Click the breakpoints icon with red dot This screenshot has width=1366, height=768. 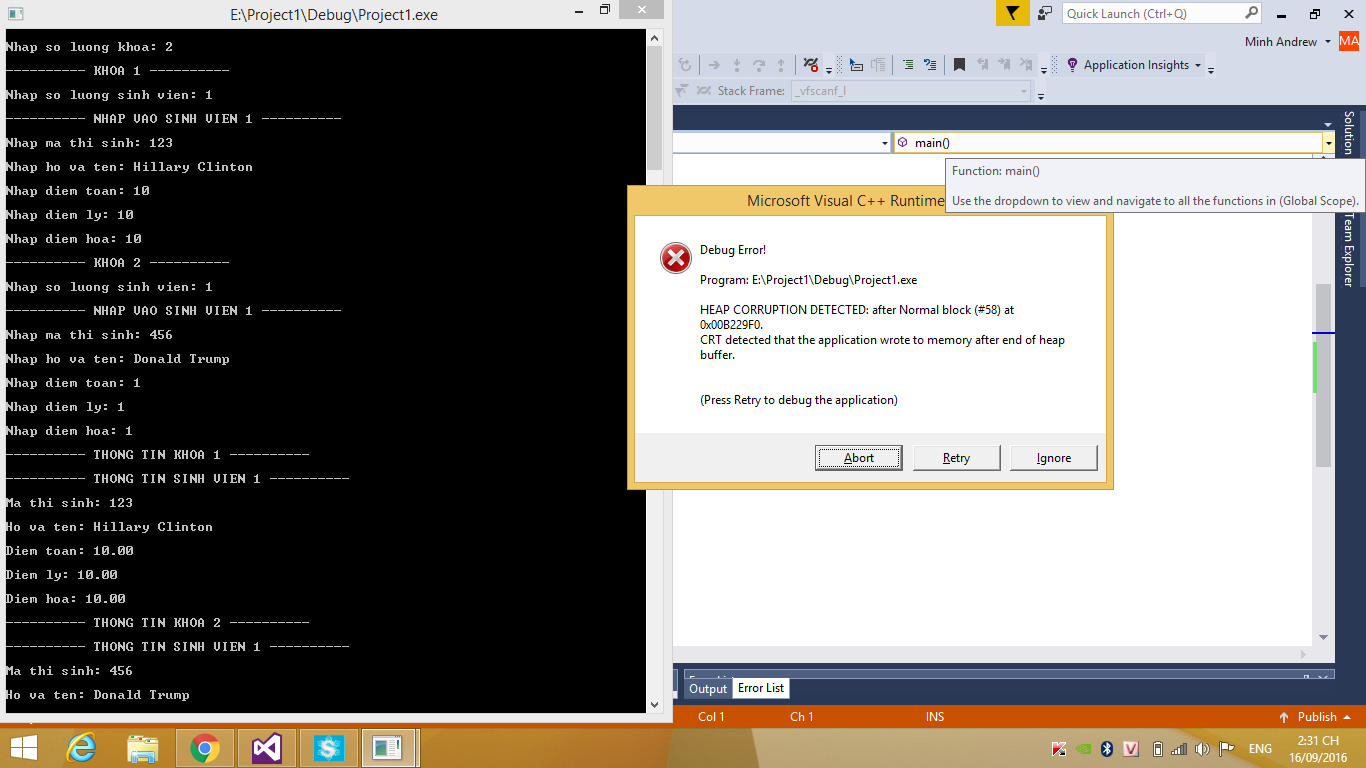pos(811,65)
